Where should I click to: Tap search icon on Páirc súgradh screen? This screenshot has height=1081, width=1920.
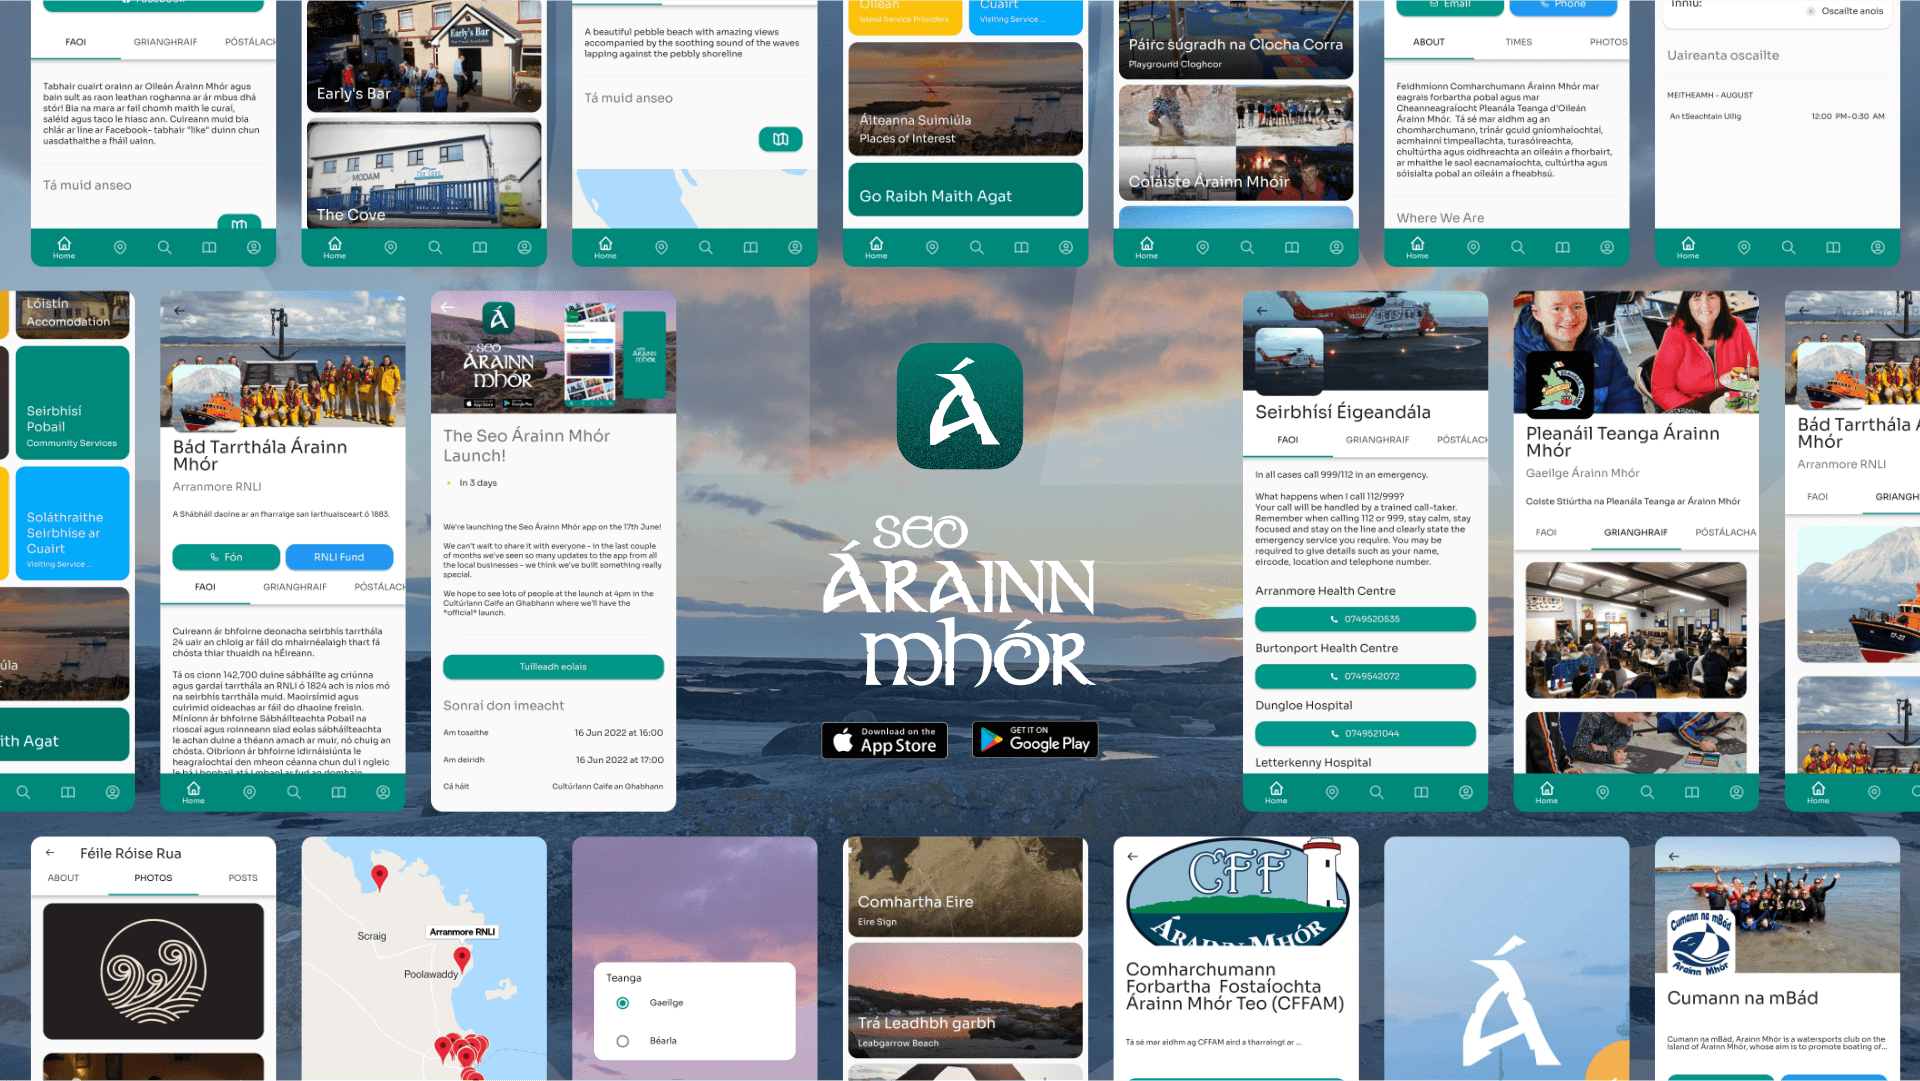[x=1247, y=247]
